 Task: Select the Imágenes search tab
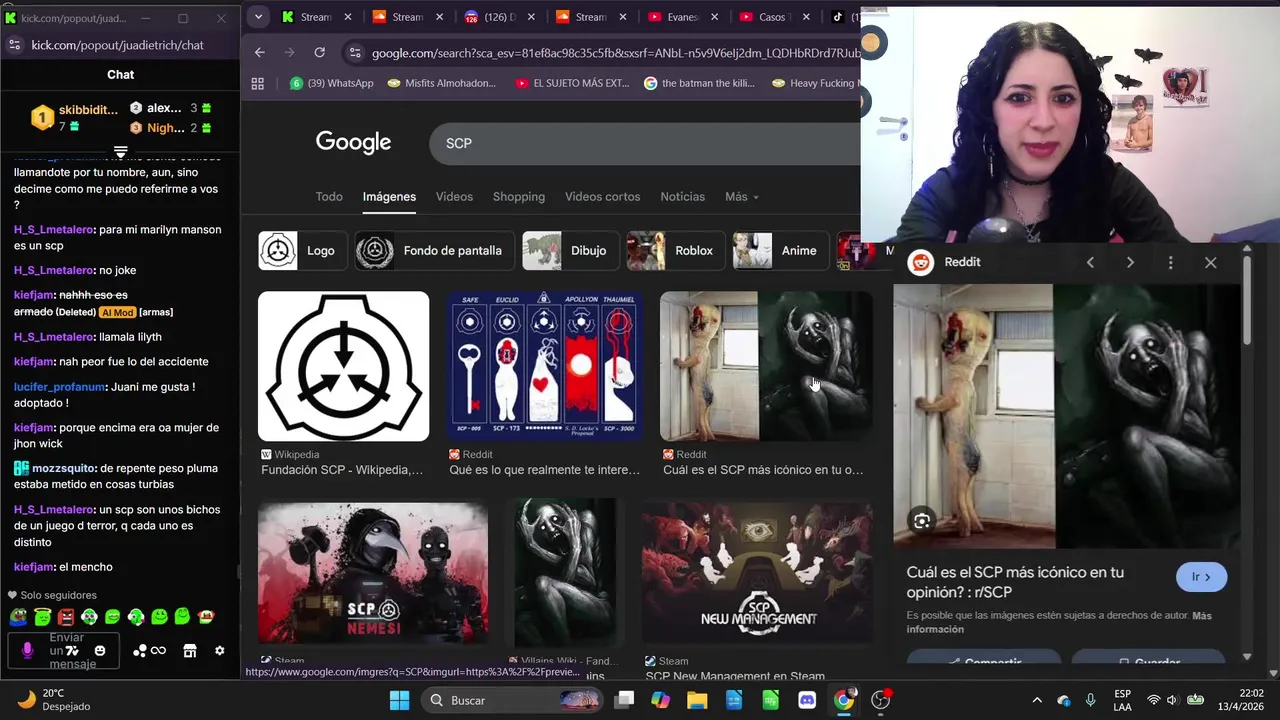click(389, 197)
